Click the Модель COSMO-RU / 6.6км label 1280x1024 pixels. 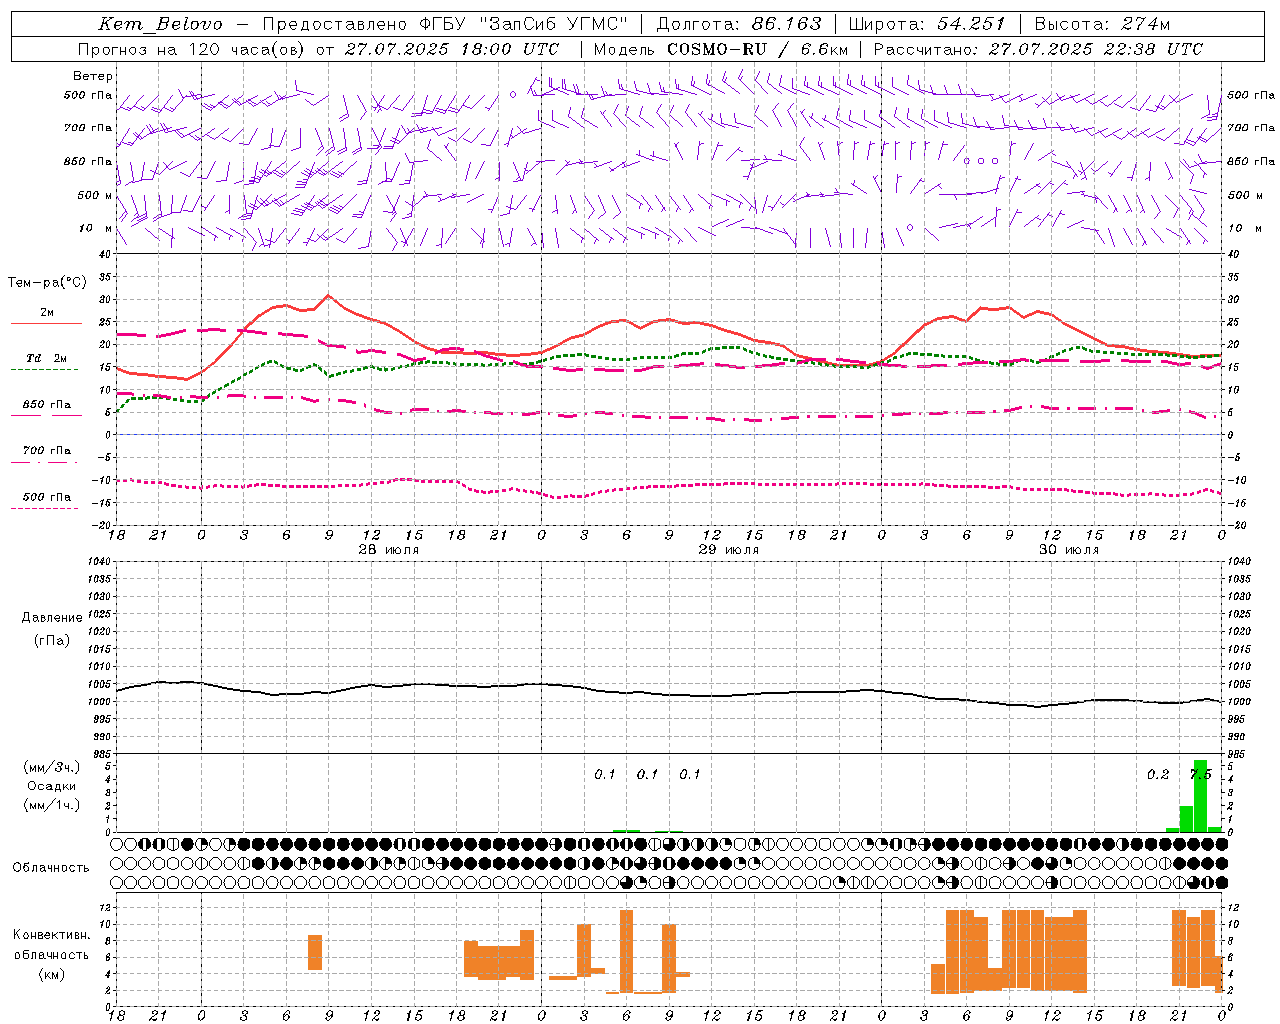point(721,49)
